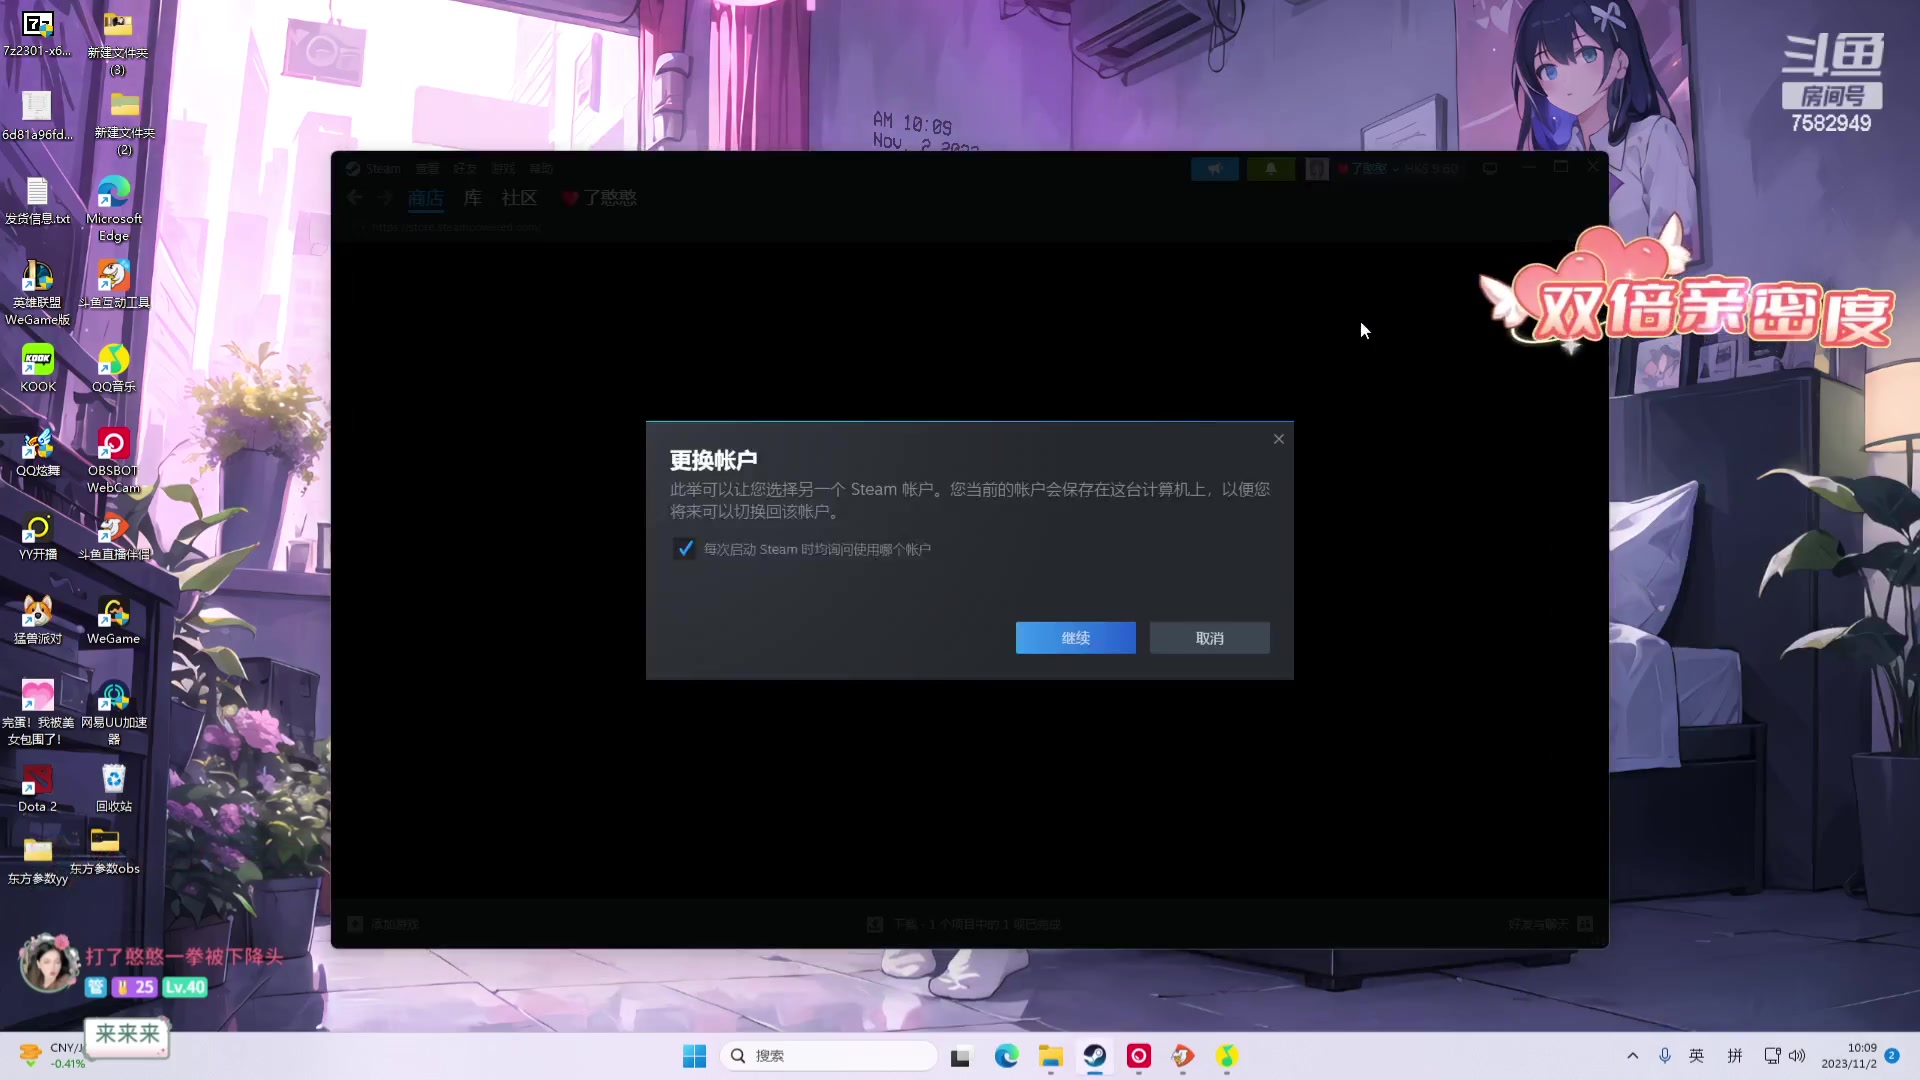Click the Steam icon on taskbar
Viewport: 1920px width, 1080px height.
click(1095, 1056)
